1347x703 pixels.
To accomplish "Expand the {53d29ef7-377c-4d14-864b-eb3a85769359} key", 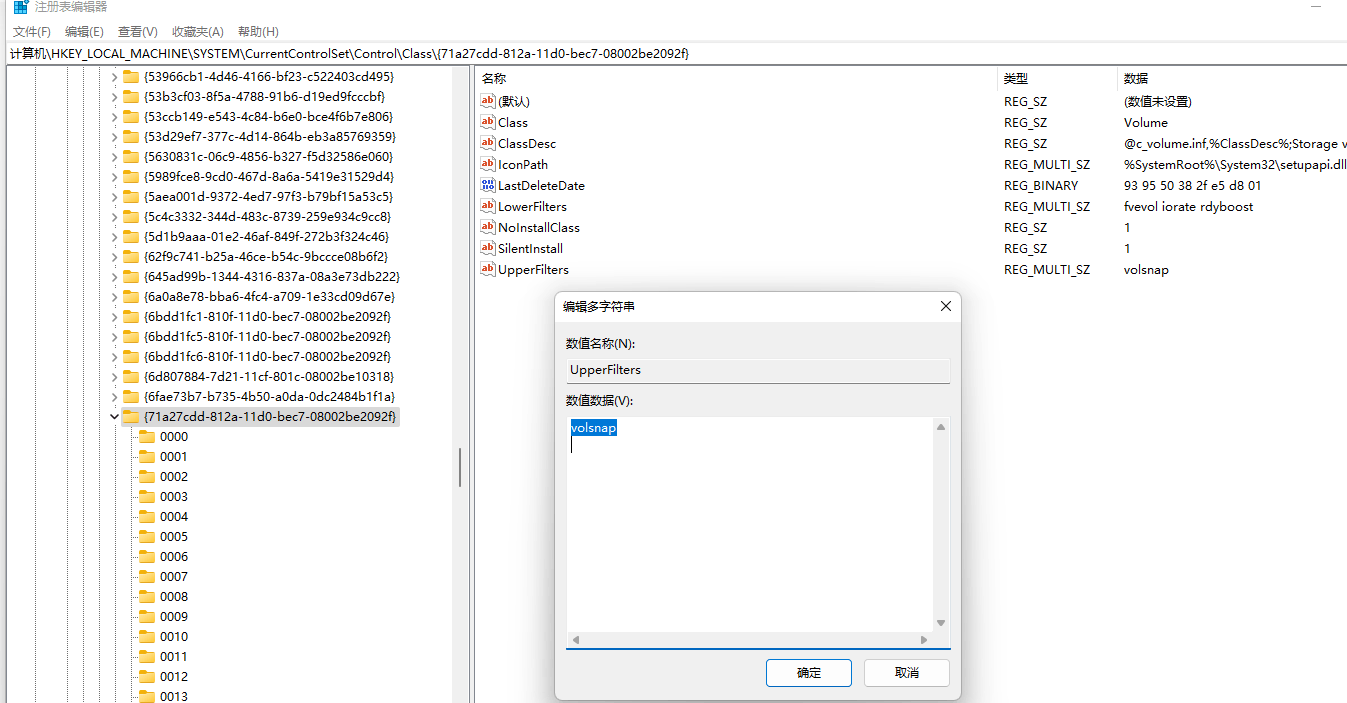I will pos(114,137).
